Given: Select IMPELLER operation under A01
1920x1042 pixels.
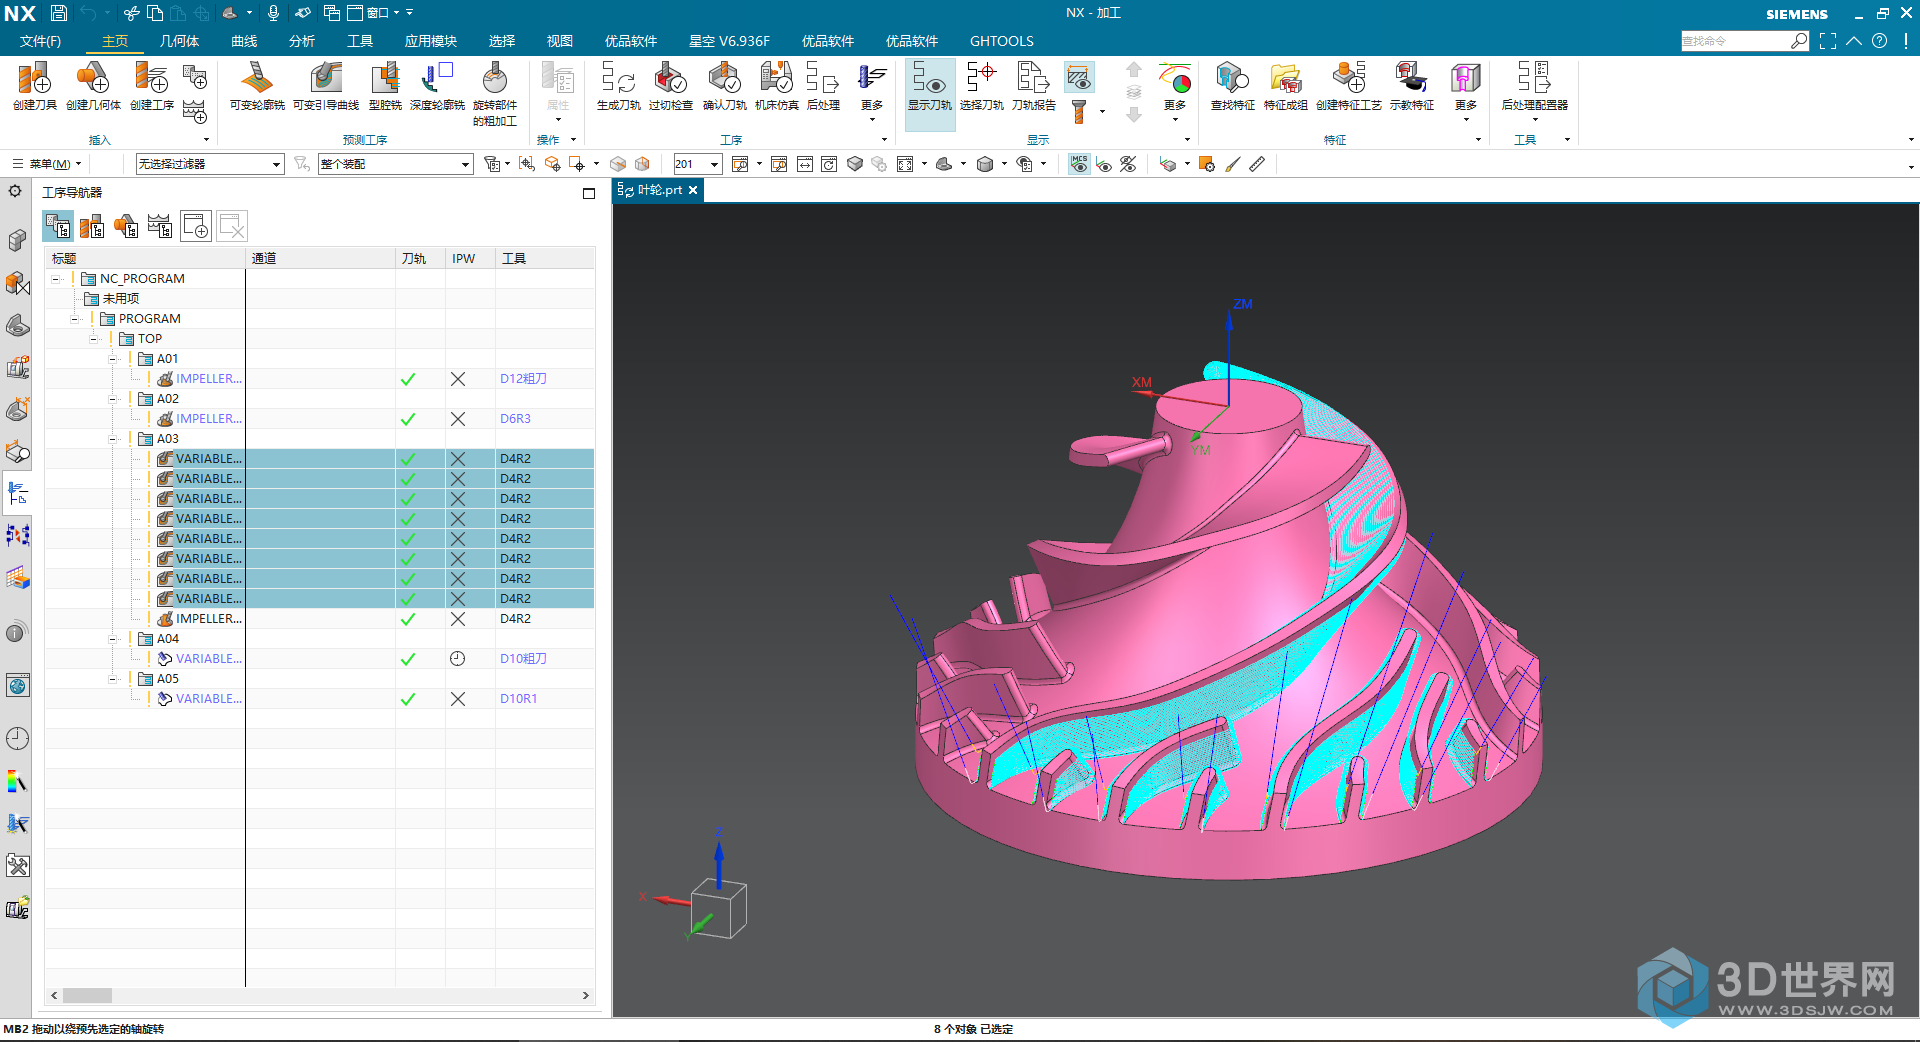Looking at the screenshot, I should [208, 379].
